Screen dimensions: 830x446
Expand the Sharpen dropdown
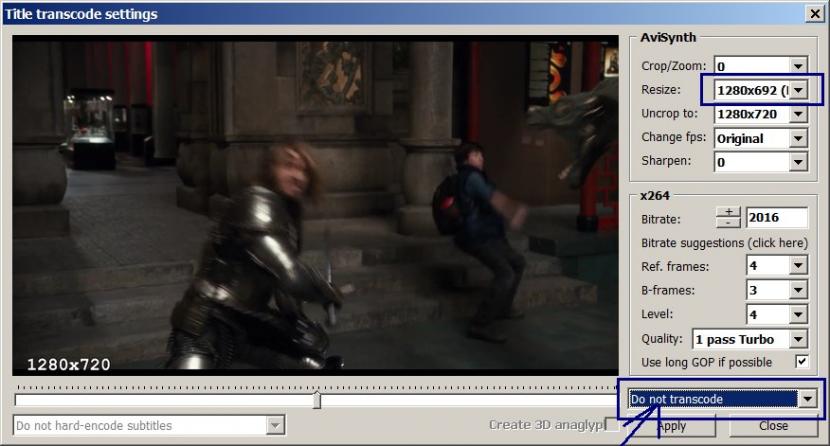click(x=798, y=162)
